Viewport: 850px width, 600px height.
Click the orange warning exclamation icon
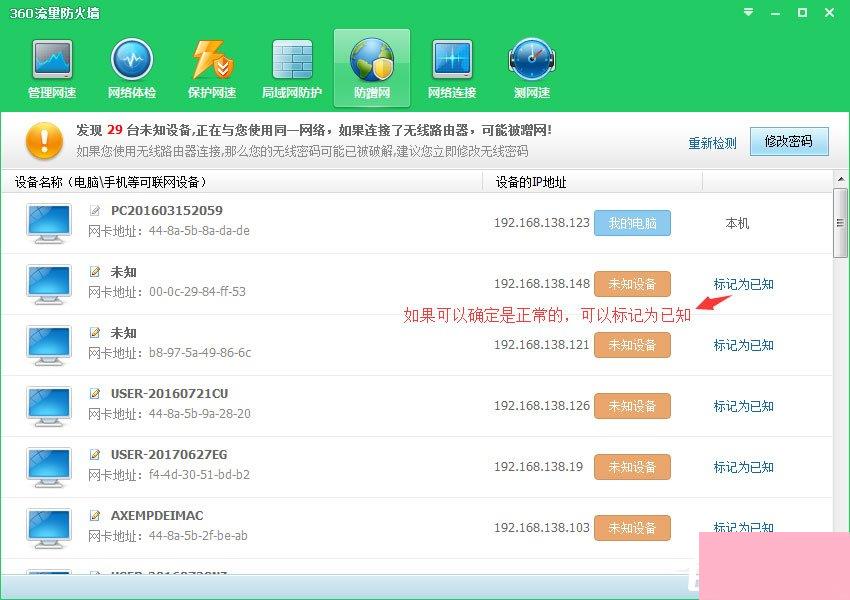tap(44, 141)
